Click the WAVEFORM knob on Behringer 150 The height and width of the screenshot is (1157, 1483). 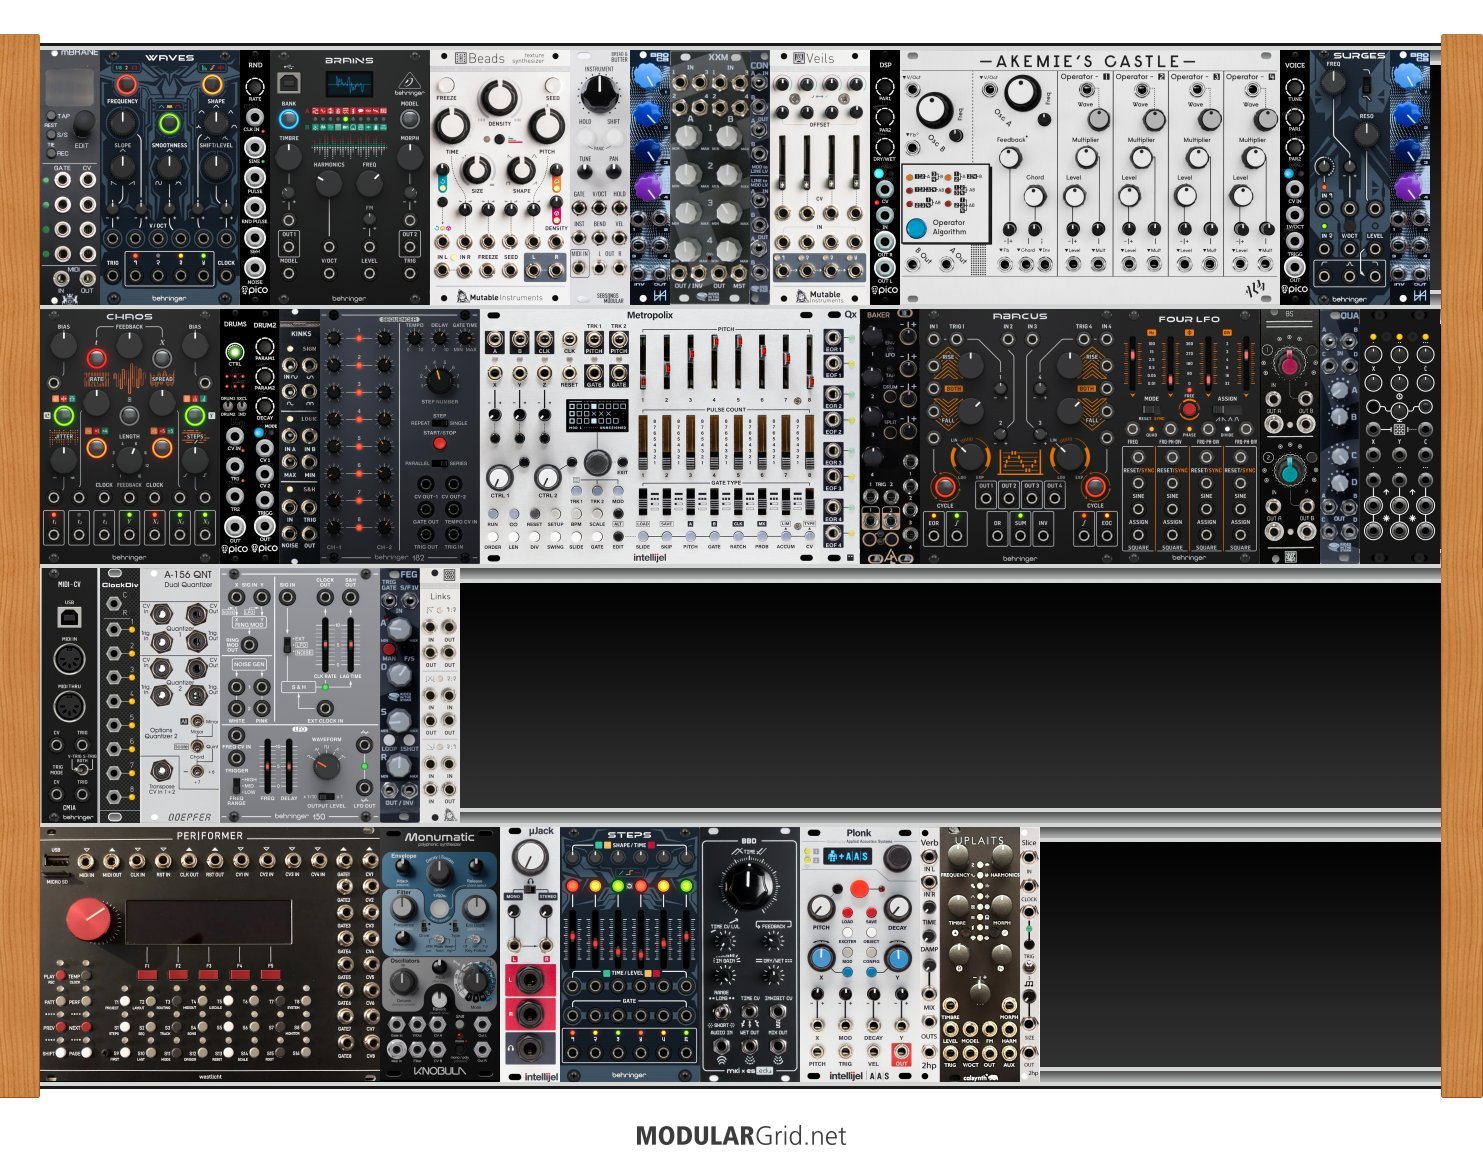click(326, 767)
